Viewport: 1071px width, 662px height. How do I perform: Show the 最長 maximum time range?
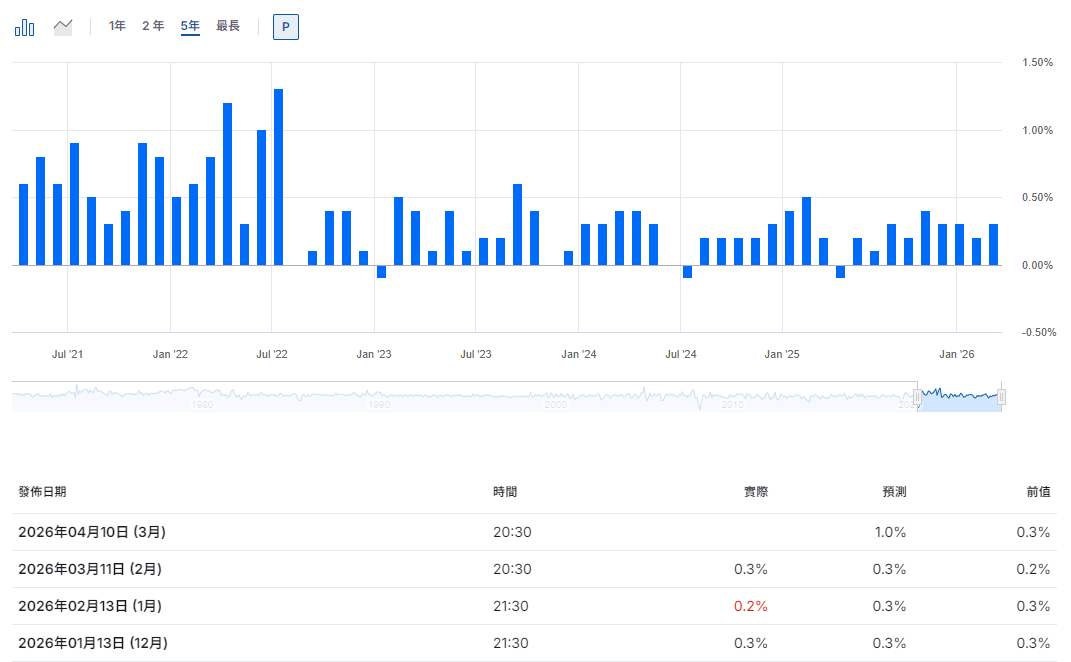click(228, 26)
